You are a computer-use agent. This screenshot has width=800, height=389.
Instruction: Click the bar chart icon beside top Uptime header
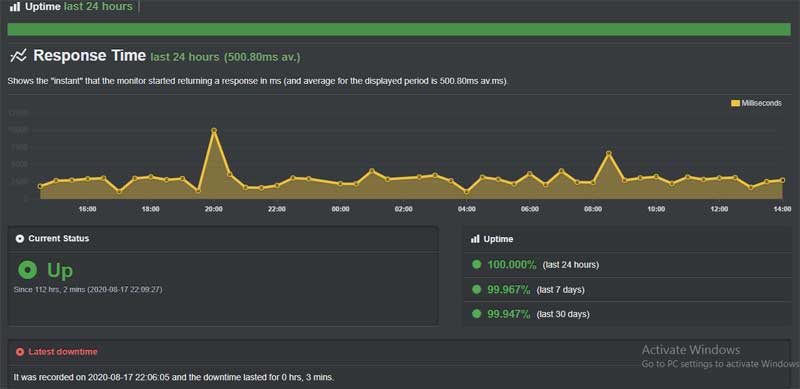pyautogui.click(x=15, y=7)
